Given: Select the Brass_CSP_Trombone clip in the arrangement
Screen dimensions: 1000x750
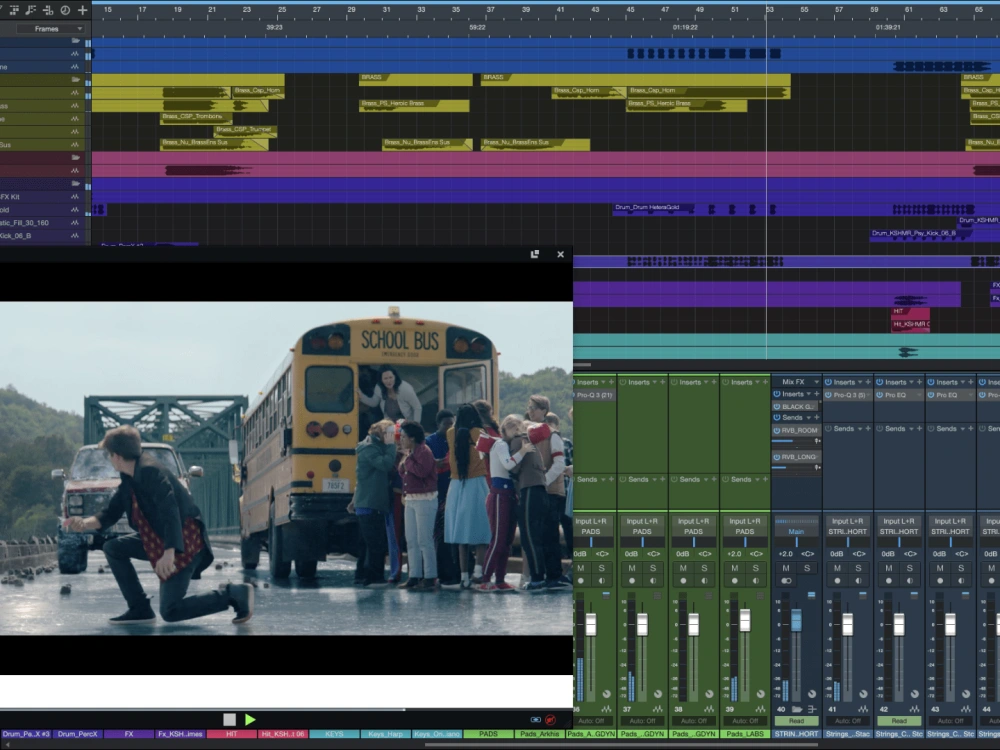Looking at the screenshot, I should pyautogui.click(x=195, y=117).
